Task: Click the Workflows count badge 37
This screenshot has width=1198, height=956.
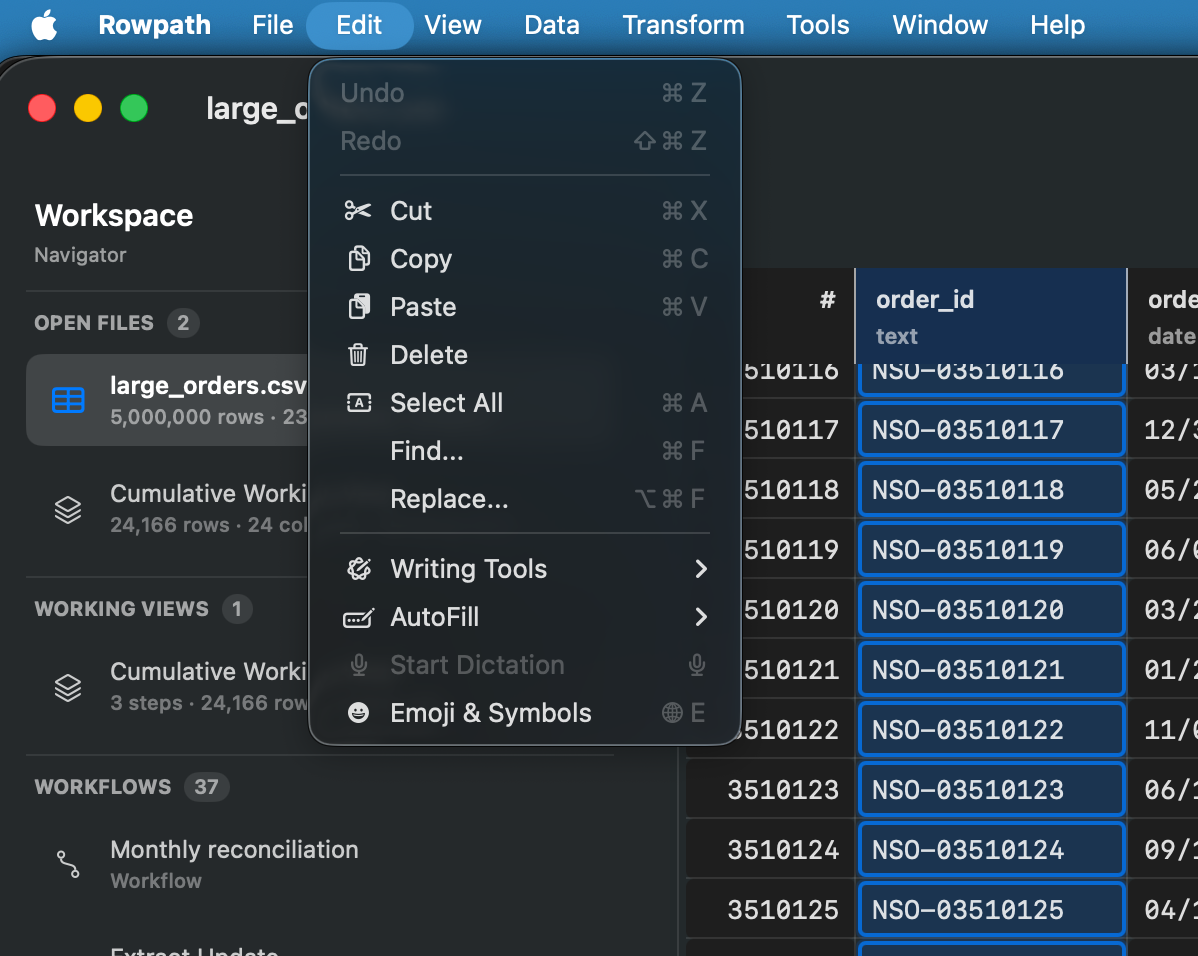Action: (x=206, y=786)
